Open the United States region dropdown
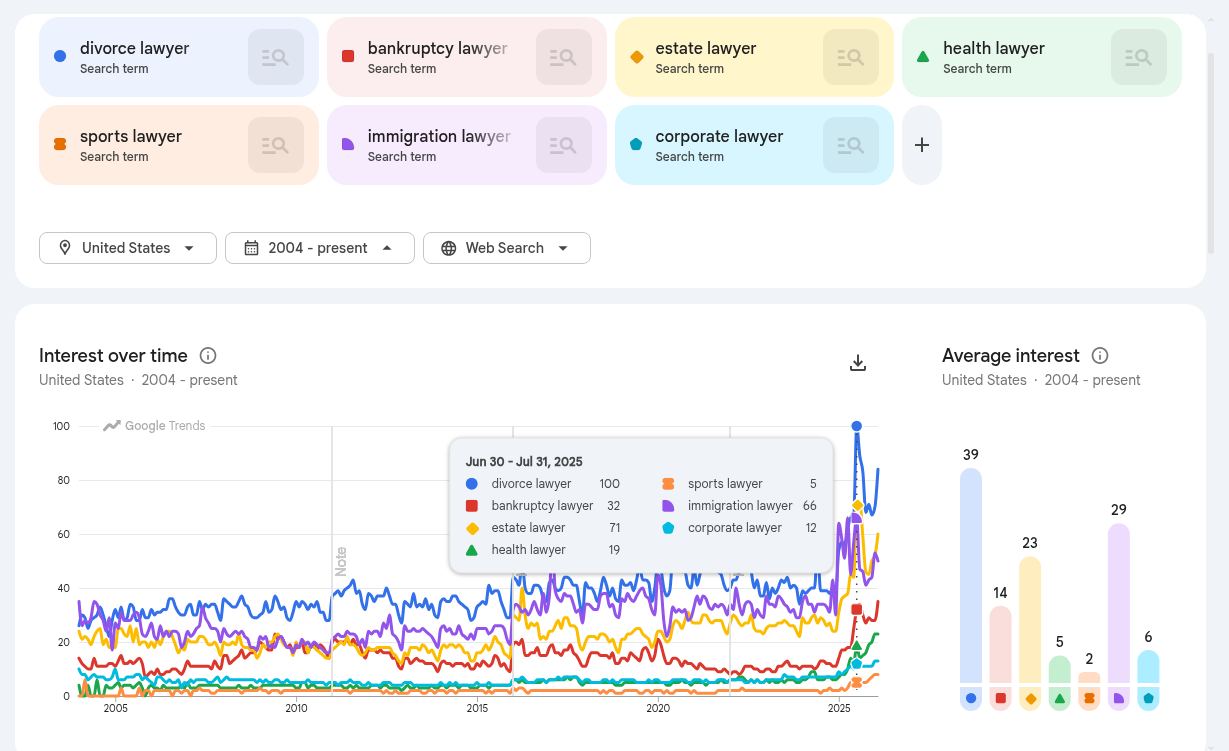This screenshot has height=751, width=1229. [128, 248]
